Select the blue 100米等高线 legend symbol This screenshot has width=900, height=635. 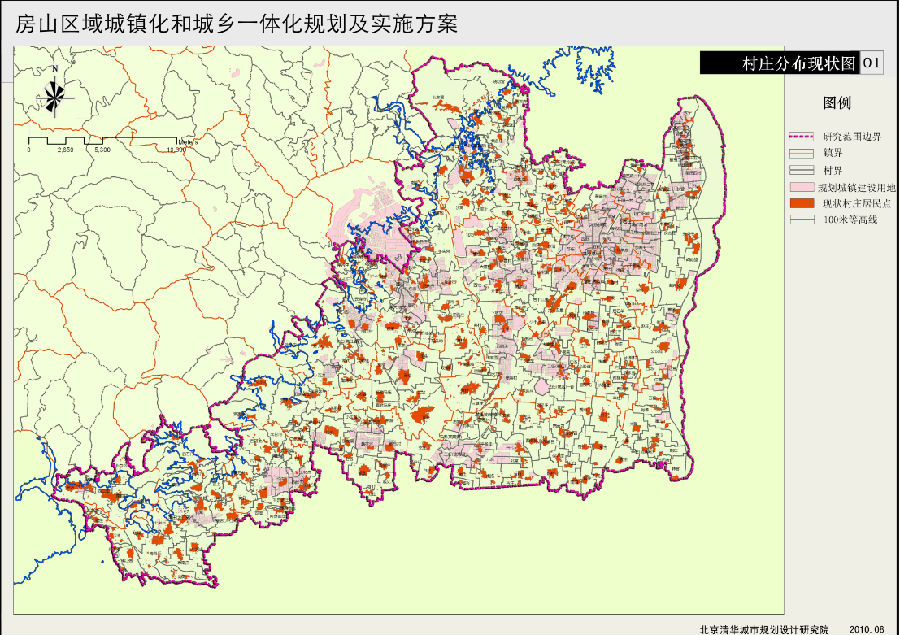(x=801, y=220)
